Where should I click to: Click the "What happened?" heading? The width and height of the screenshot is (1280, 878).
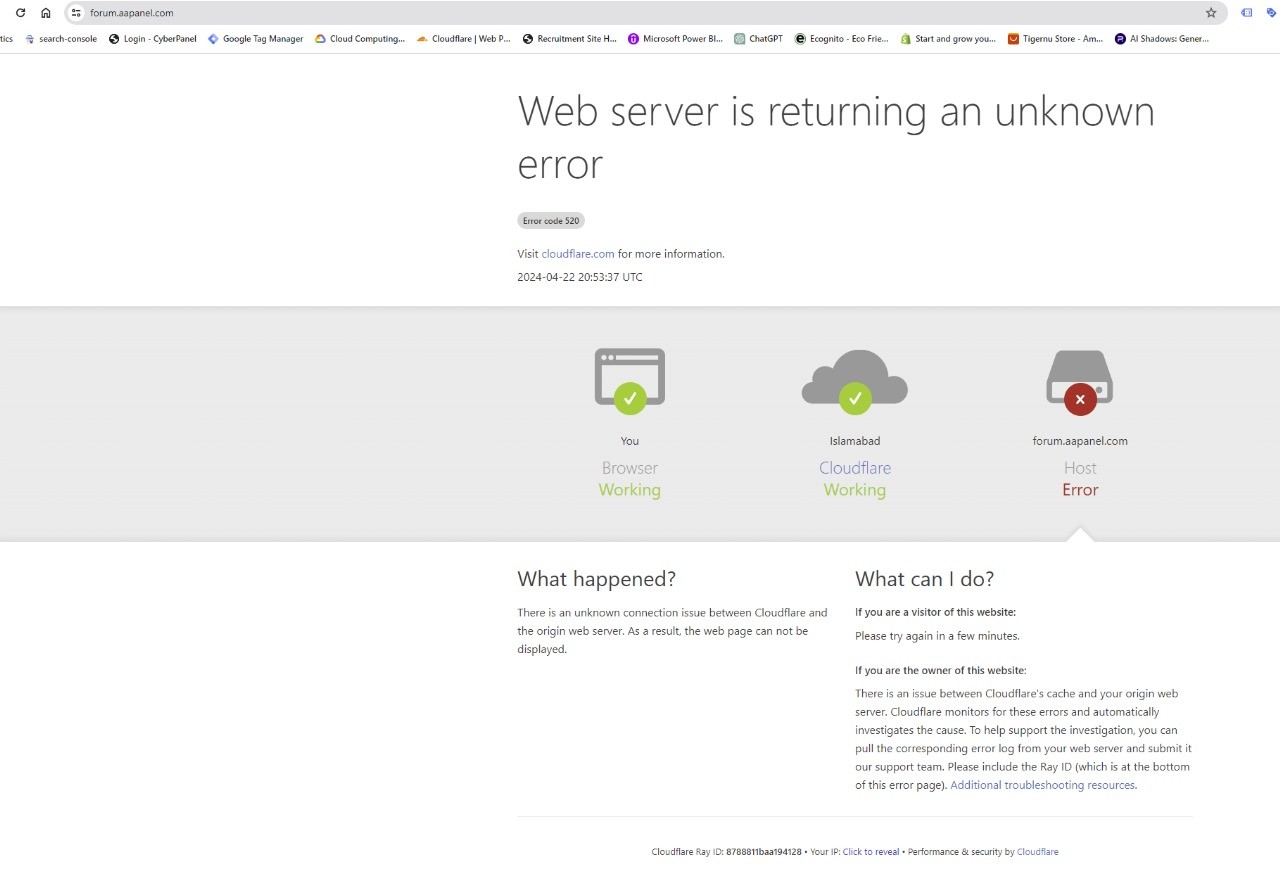point(597,579)
